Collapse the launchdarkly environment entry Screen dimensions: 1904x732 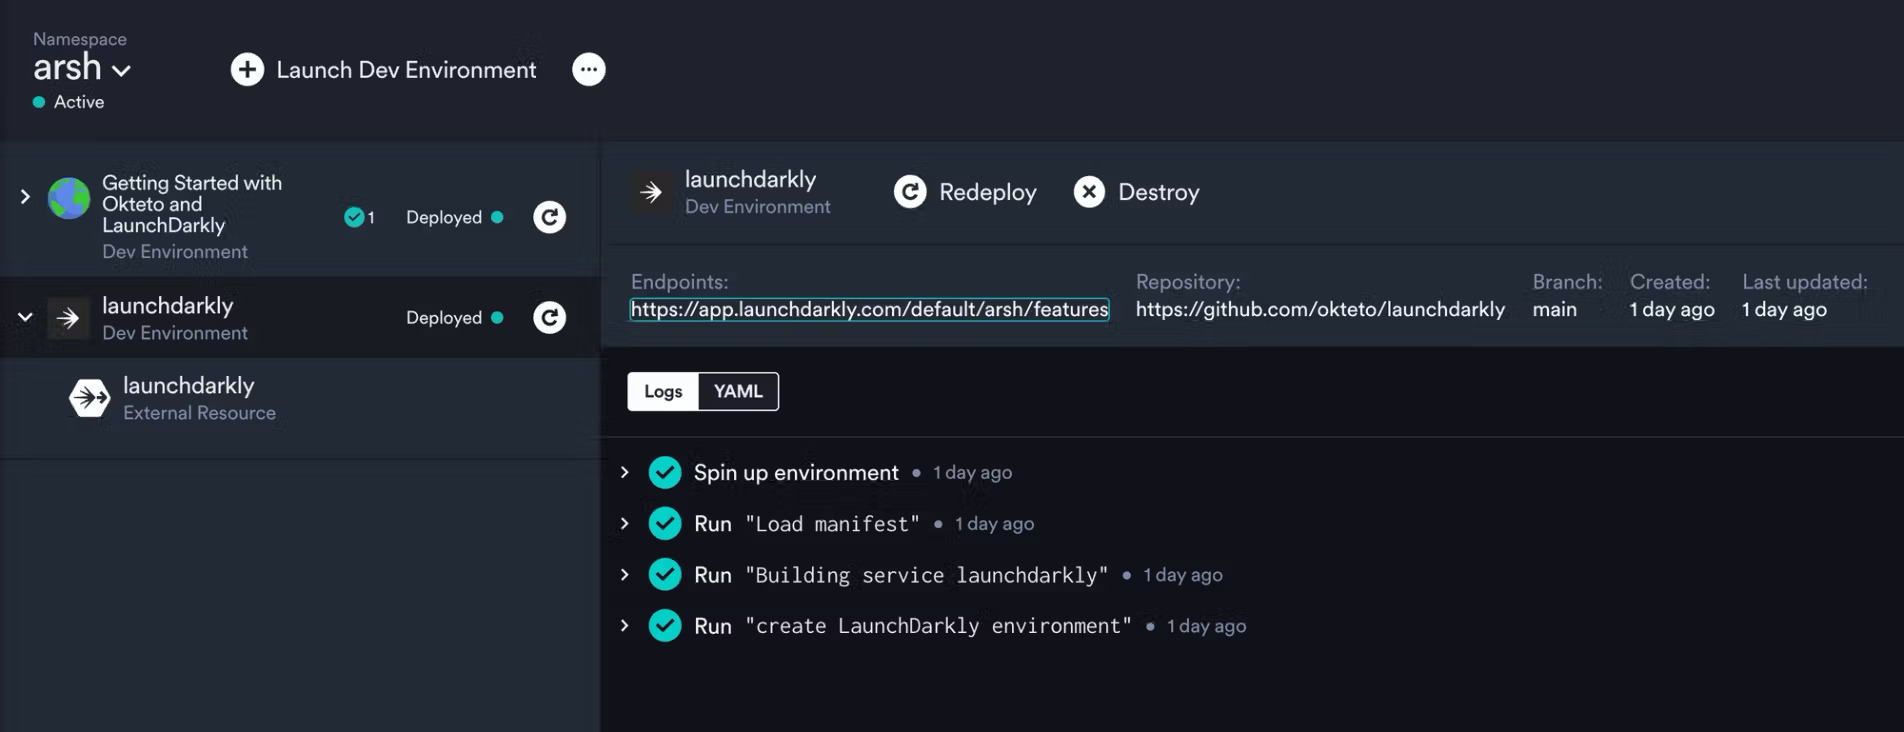[24, 317]
